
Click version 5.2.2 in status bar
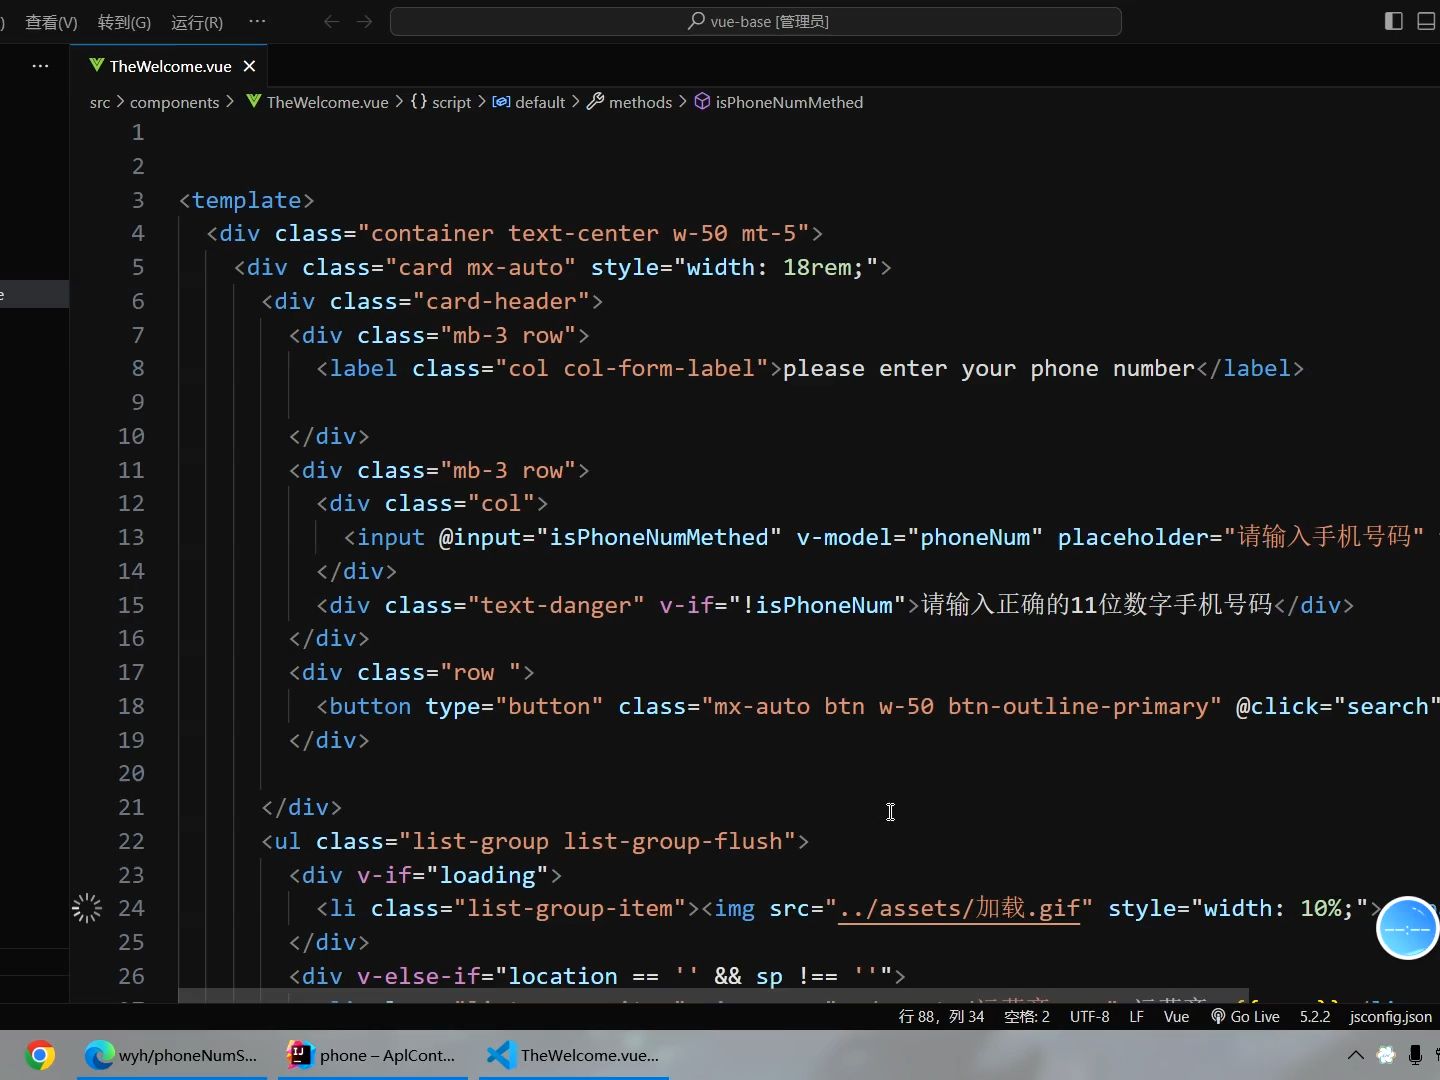pyautogui.click(x=1315, y=1016)
